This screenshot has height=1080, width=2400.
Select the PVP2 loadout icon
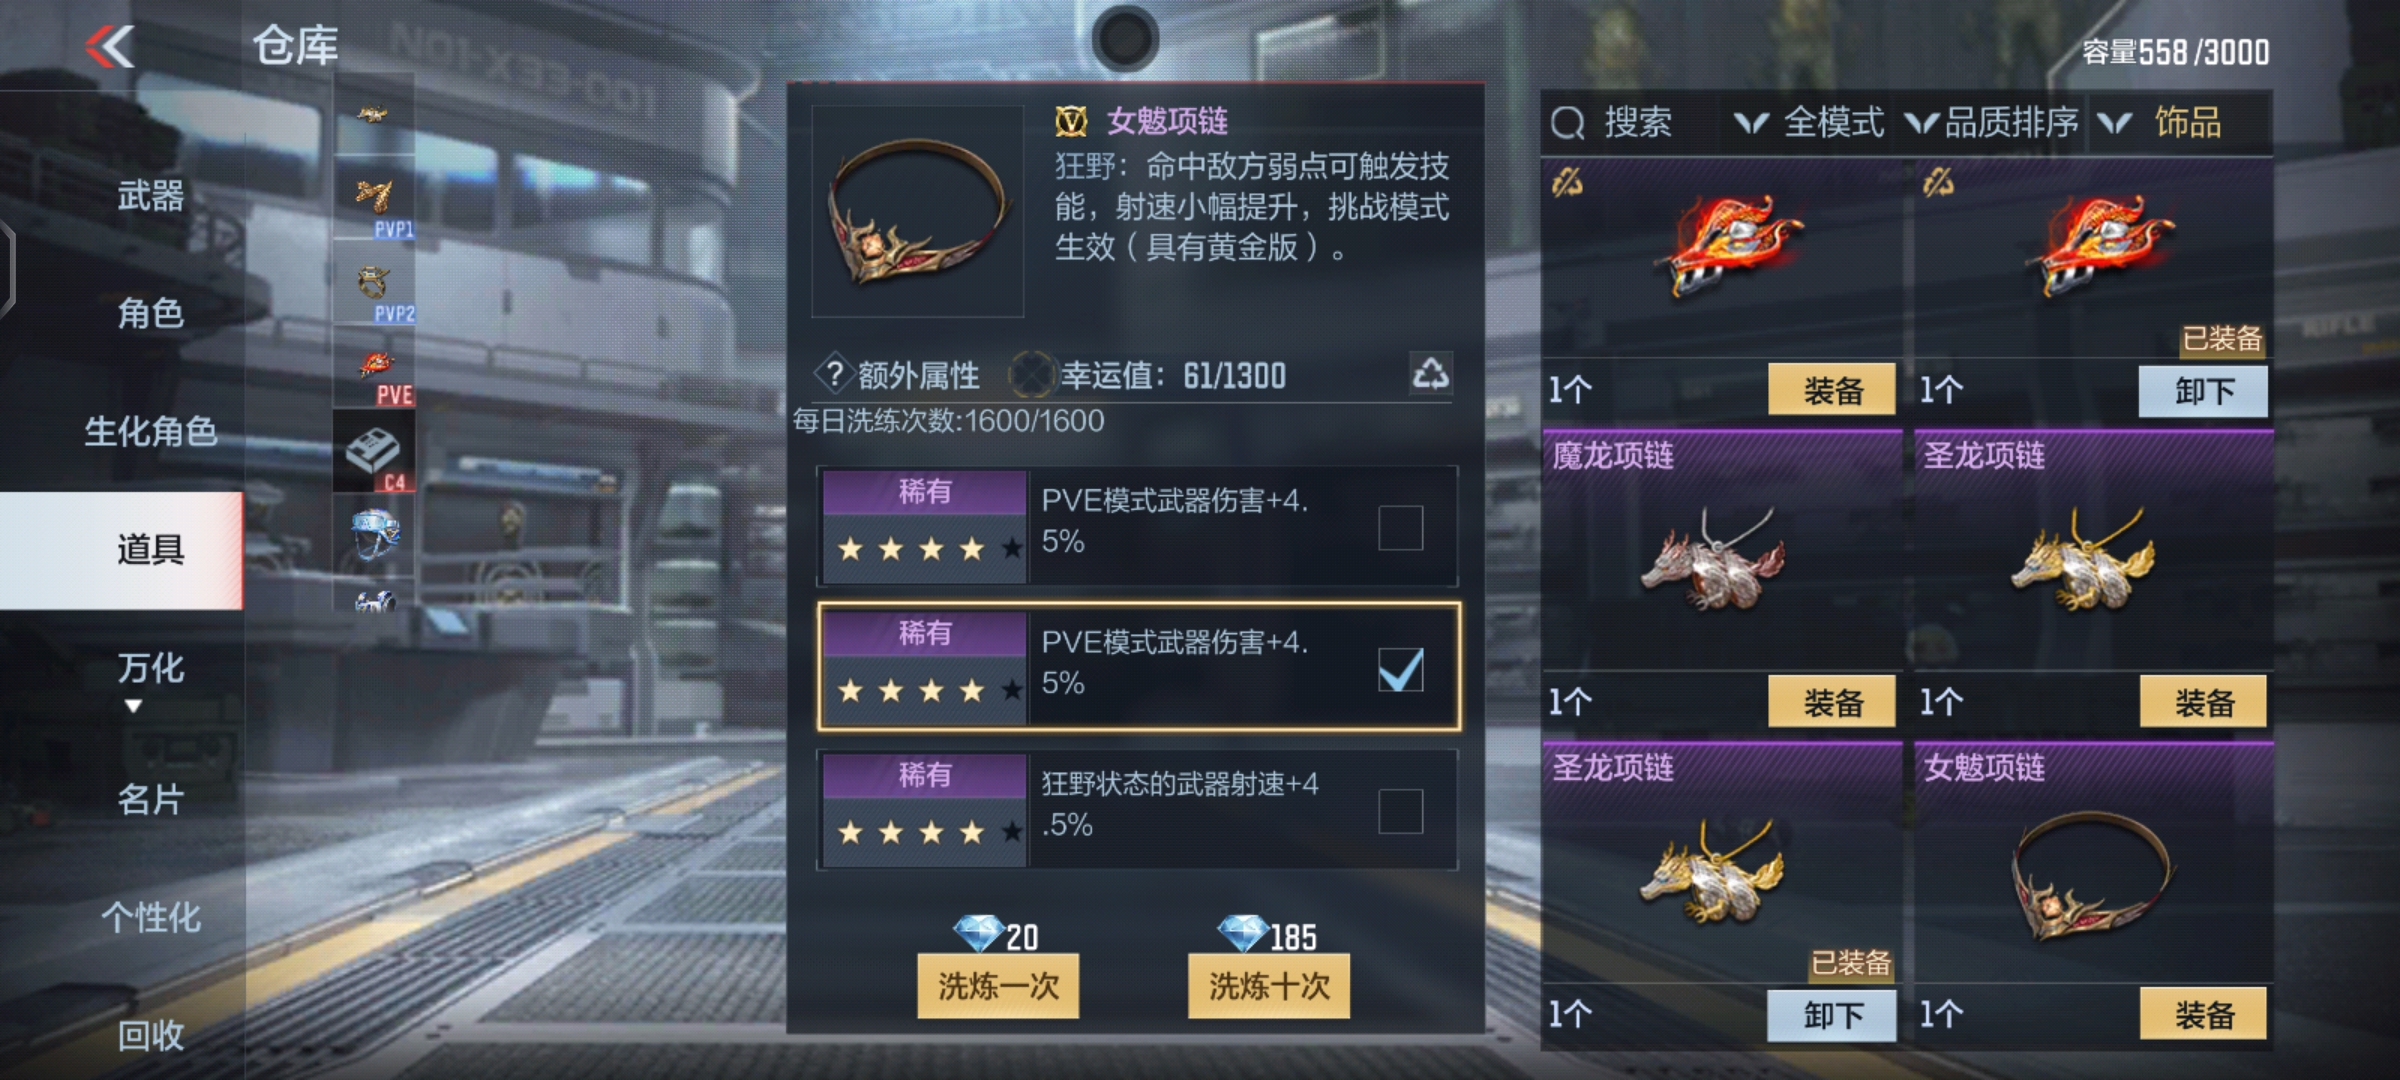375,286
